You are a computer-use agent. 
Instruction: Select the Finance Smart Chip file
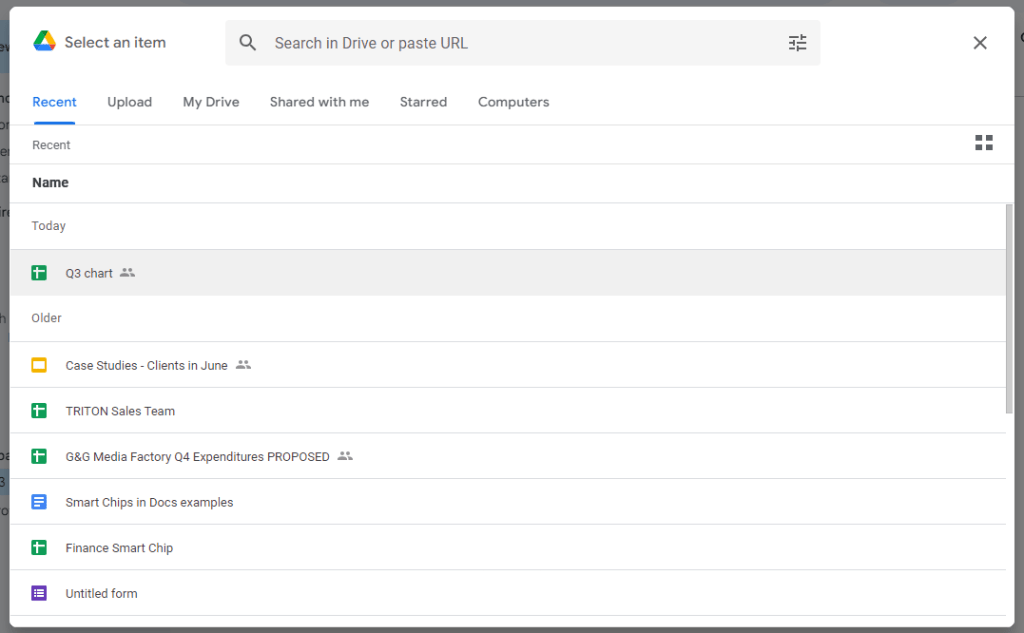click(x=507, y=547)
